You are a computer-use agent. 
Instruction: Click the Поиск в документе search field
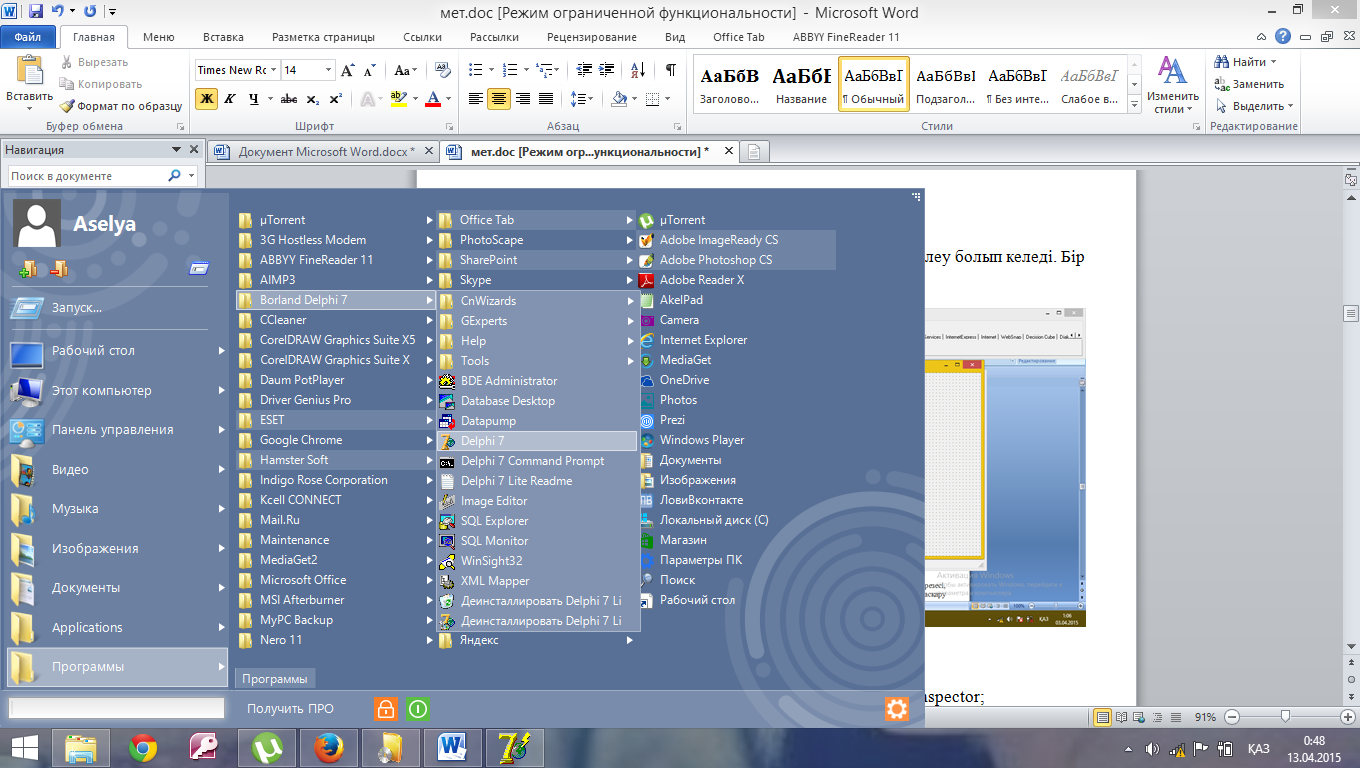pyautogui.click(x=87, y=176)
